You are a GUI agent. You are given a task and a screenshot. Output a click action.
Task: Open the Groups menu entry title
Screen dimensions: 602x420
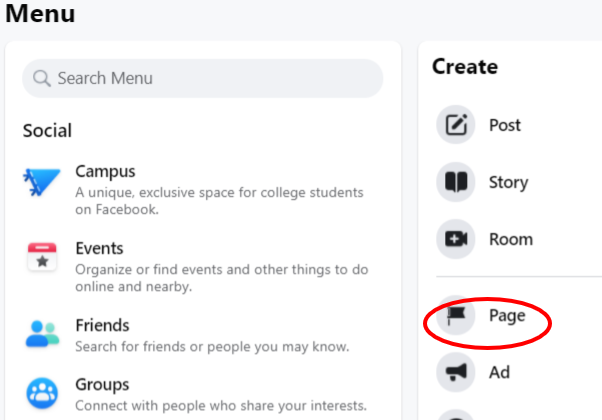[102, 384]
